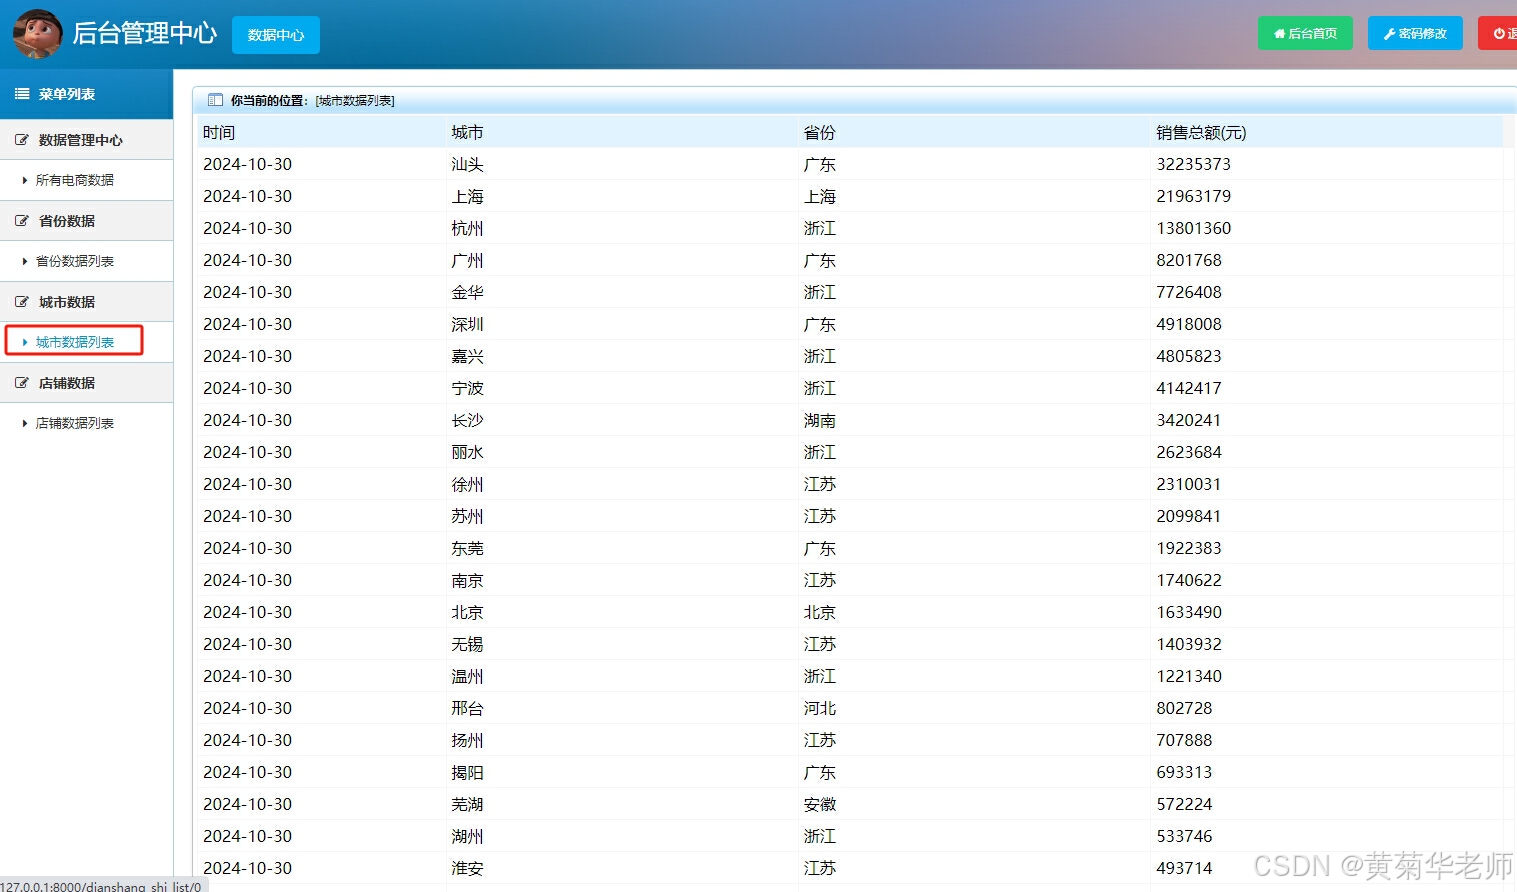Open 所有电商数据 menu link
Screen dimensions: 1517x892
75,180
